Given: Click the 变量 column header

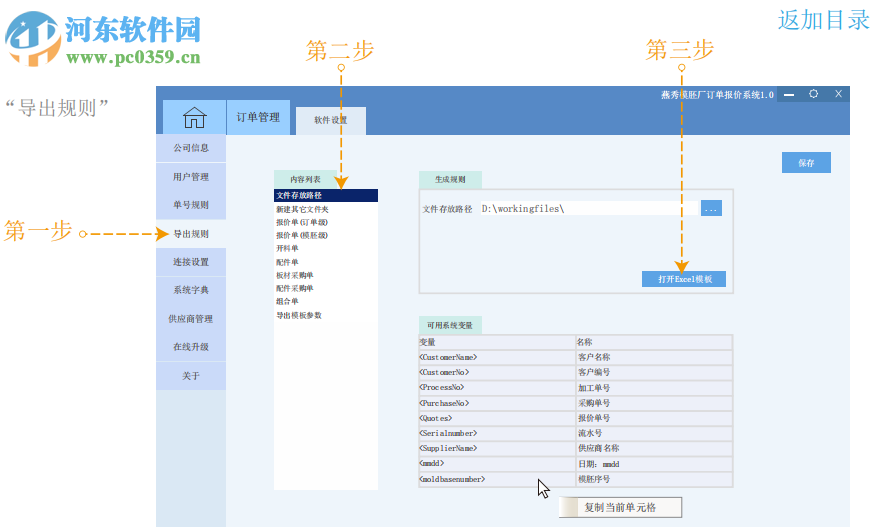Looking at the screenshot, I should pos(497,342).
